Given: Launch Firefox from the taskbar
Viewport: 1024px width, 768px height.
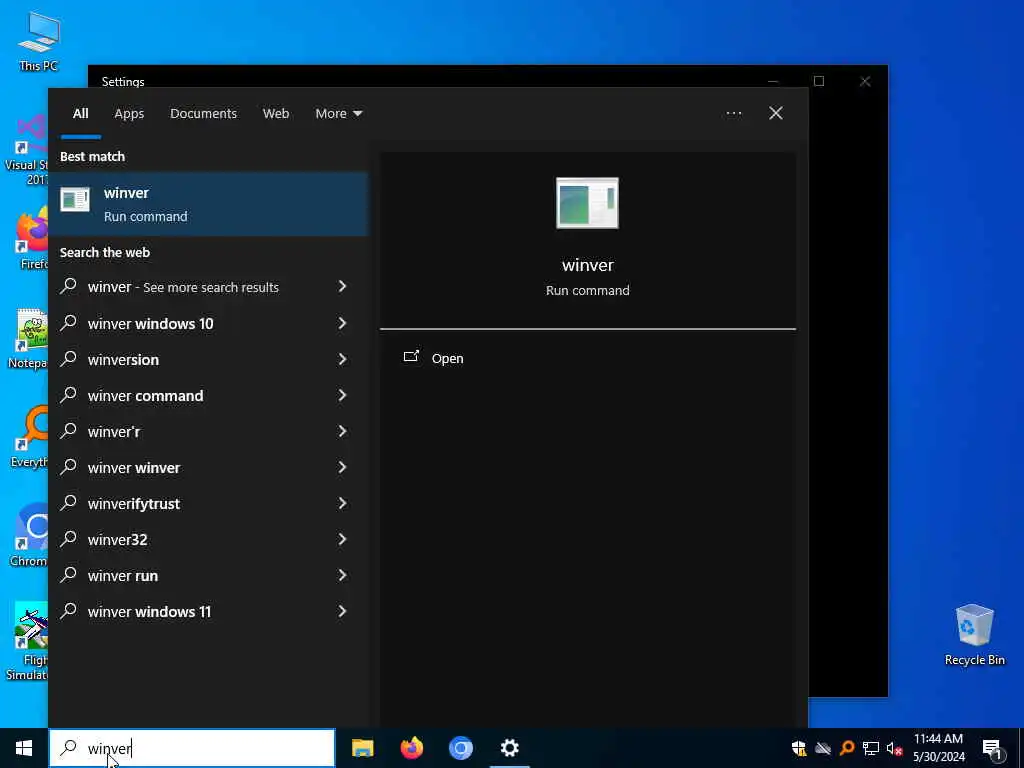Looking at the screenshot, I should coord(411,748).
